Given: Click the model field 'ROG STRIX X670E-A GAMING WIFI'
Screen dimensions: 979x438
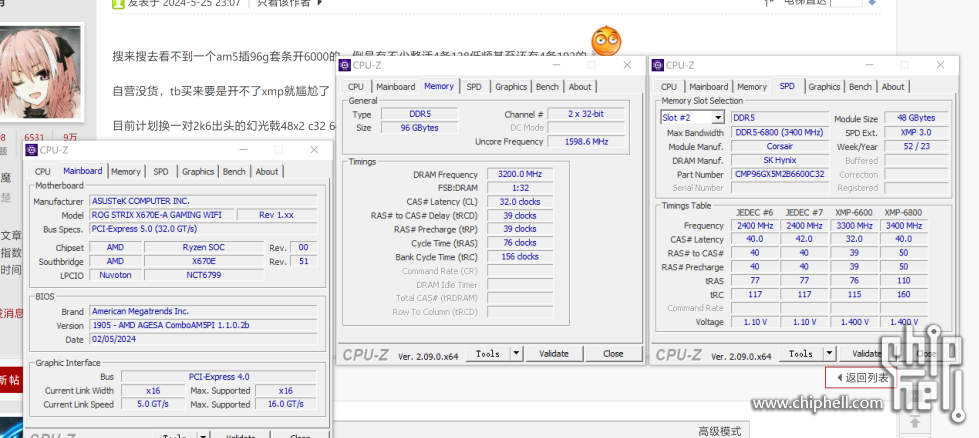Looking at the screenshot, I should click(x=163, y=215).
